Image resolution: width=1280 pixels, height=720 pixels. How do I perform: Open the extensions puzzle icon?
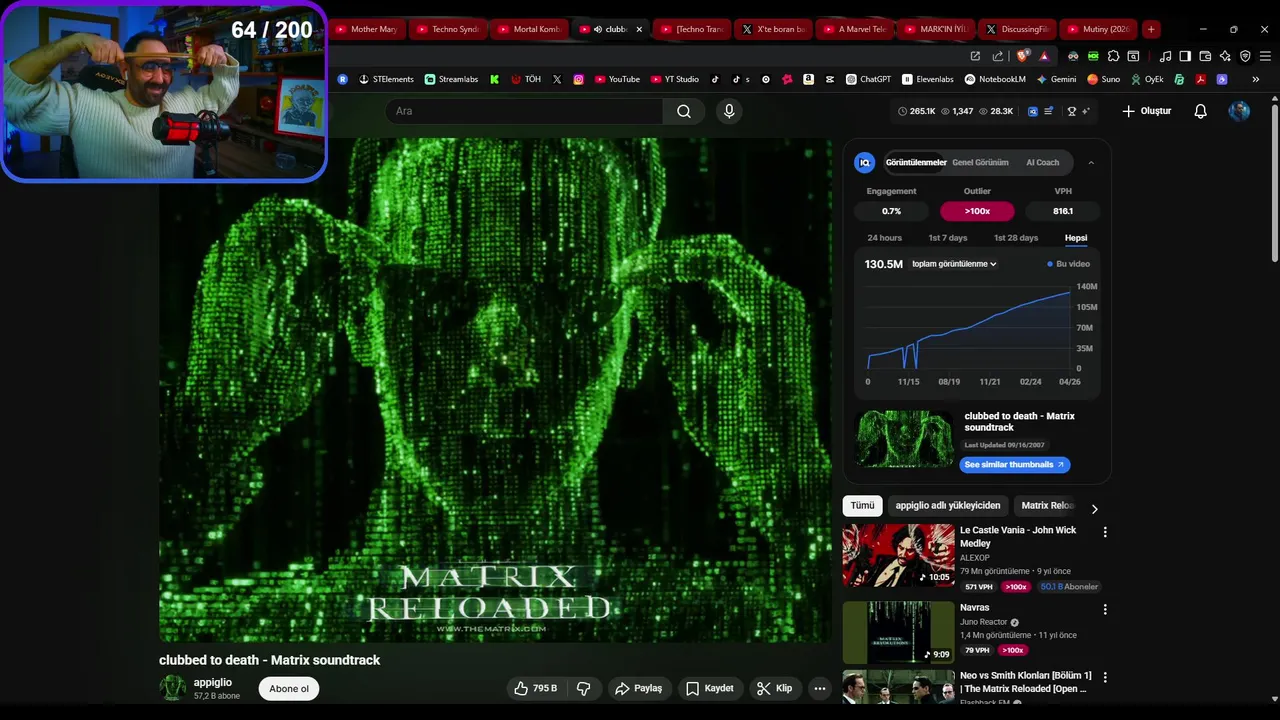pyautogui.click(x=1113, y=56)
